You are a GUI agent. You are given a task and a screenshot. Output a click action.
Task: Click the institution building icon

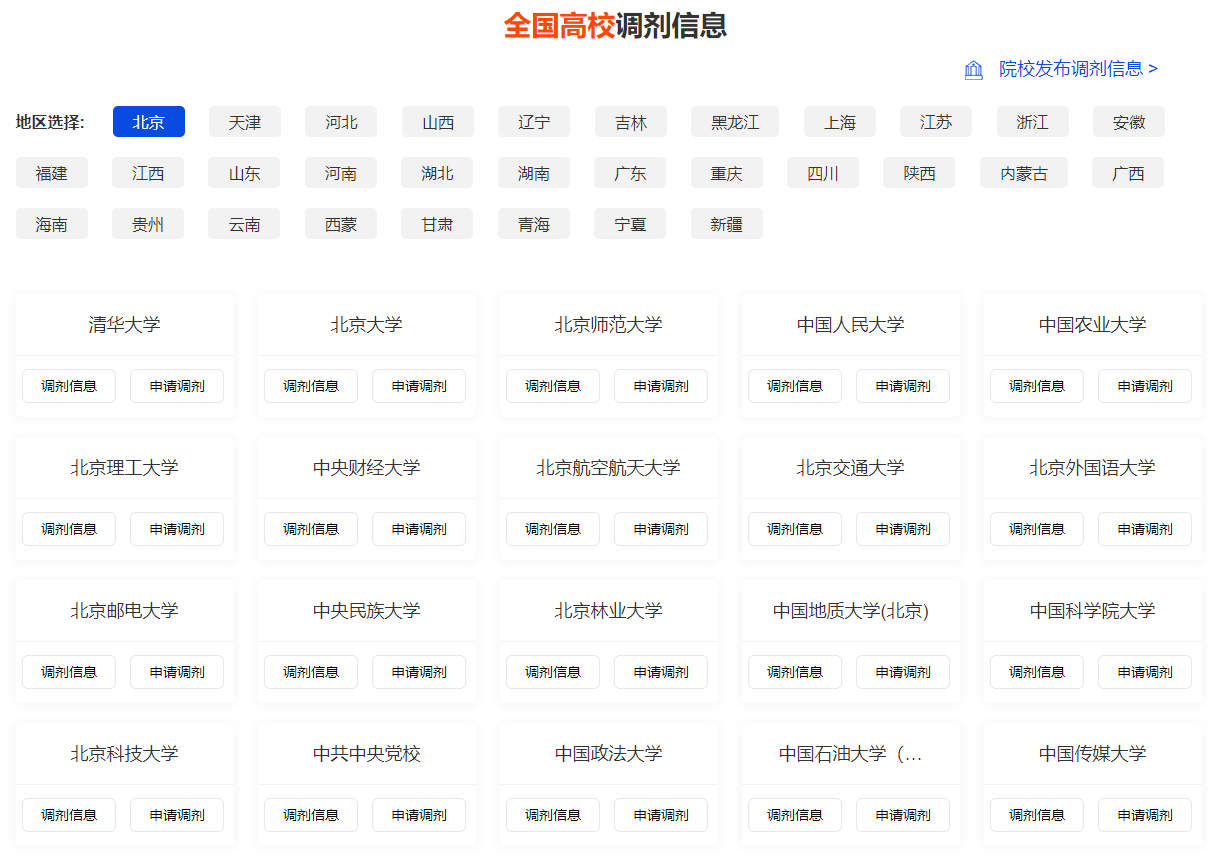point(973,69)
